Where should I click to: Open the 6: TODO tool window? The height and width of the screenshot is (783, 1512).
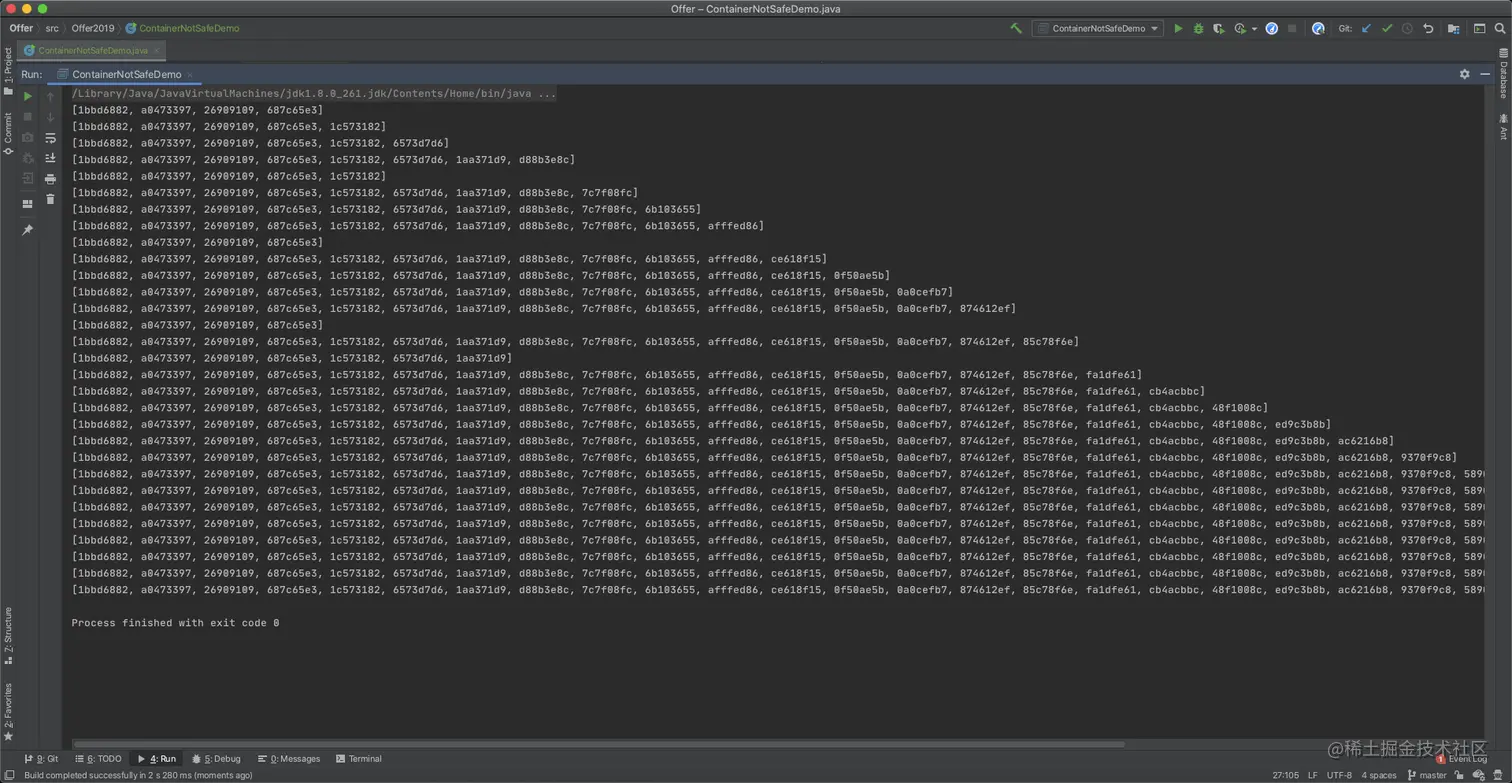pos(97,759)
